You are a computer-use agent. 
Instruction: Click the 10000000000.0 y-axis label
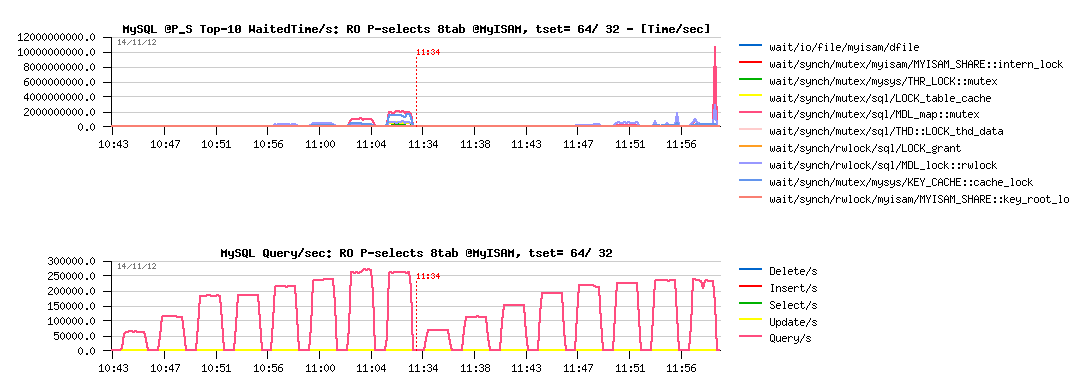point(57,53)
